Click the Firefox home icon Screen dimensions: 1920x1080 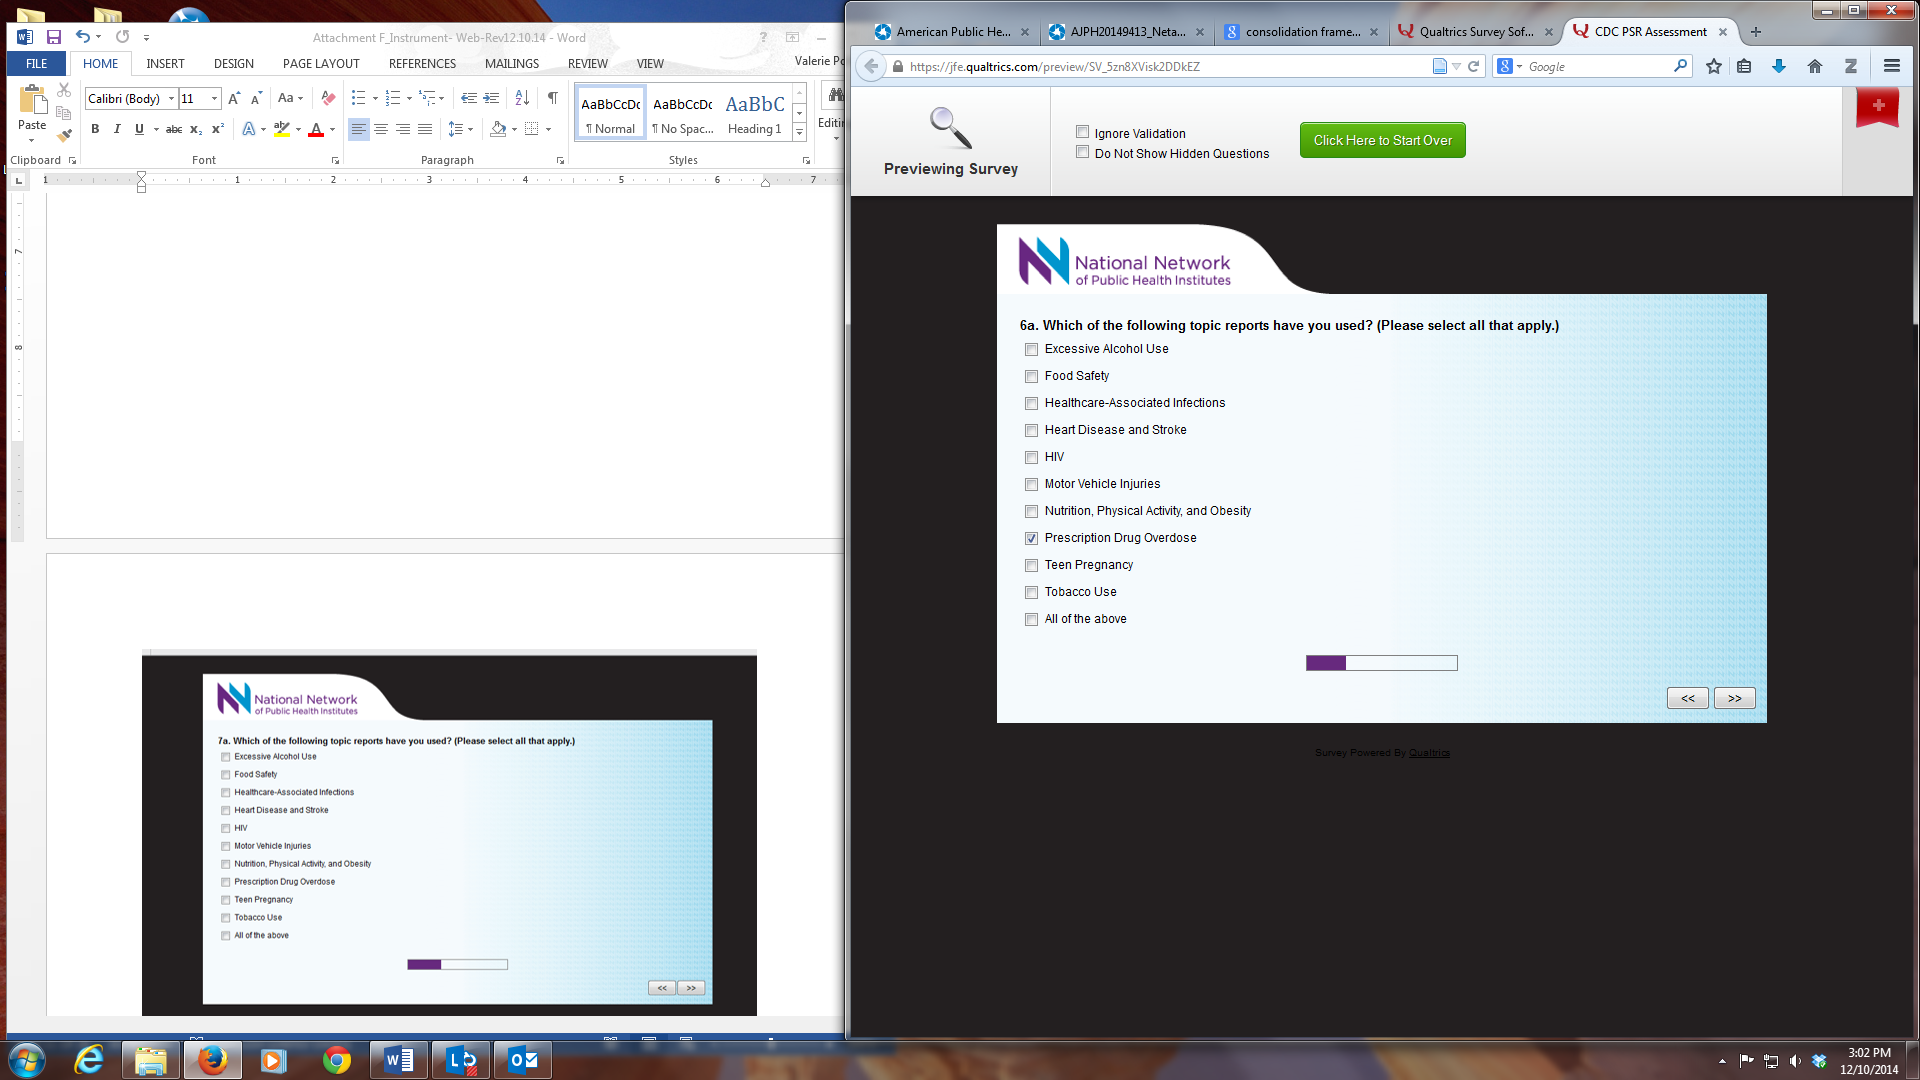point(1814,67)
